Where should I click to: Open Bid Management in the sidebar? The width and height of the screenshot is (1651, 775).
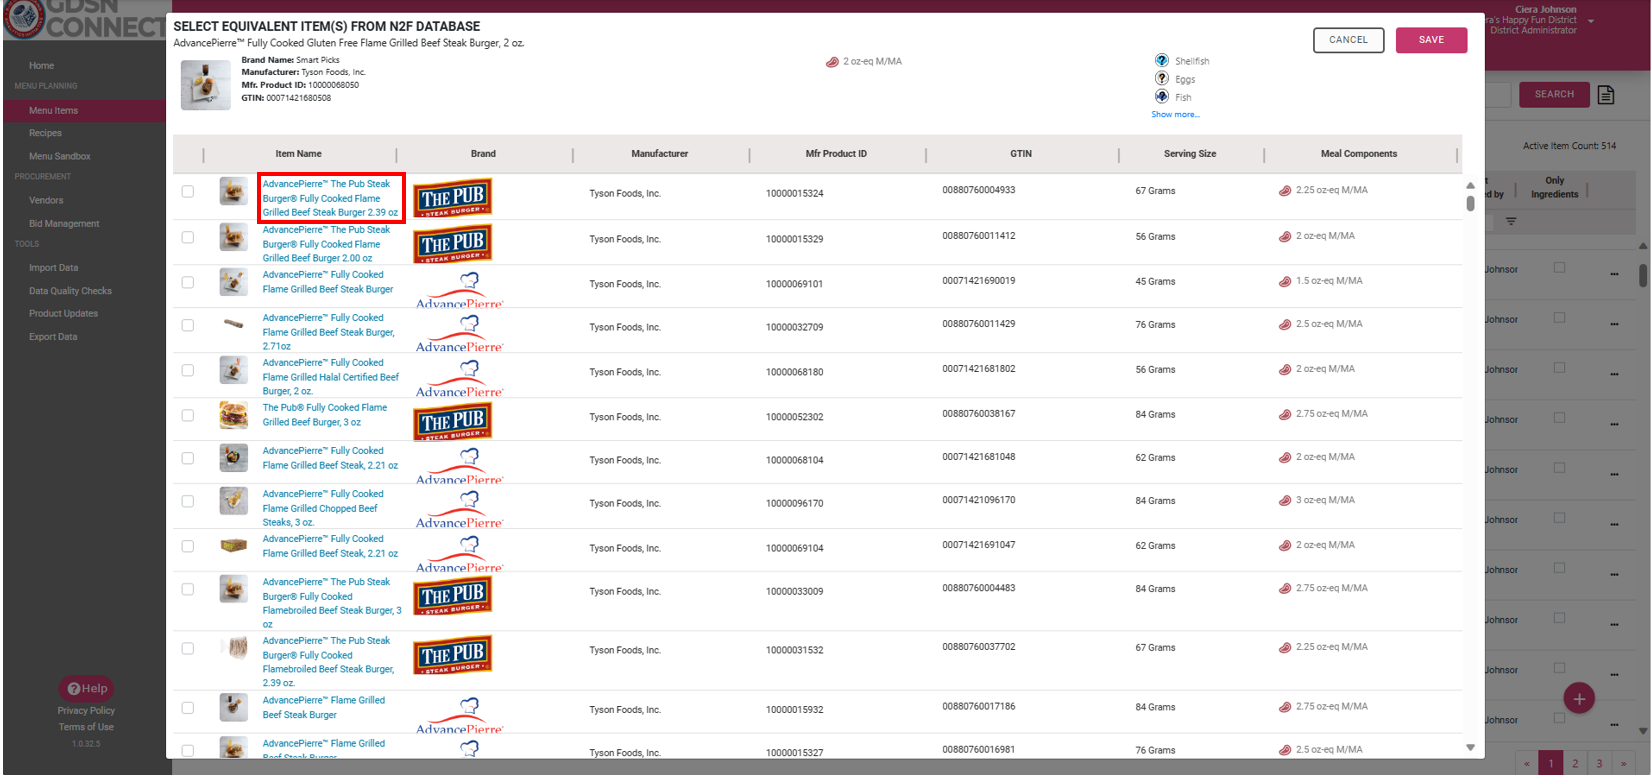(x=64, y=224)
